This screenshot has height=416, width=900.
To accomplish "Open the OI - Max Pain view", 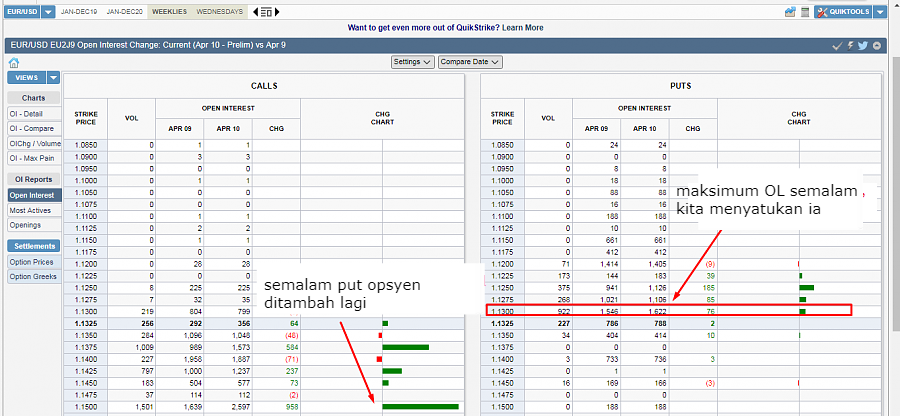I will [x=34, y=158].
